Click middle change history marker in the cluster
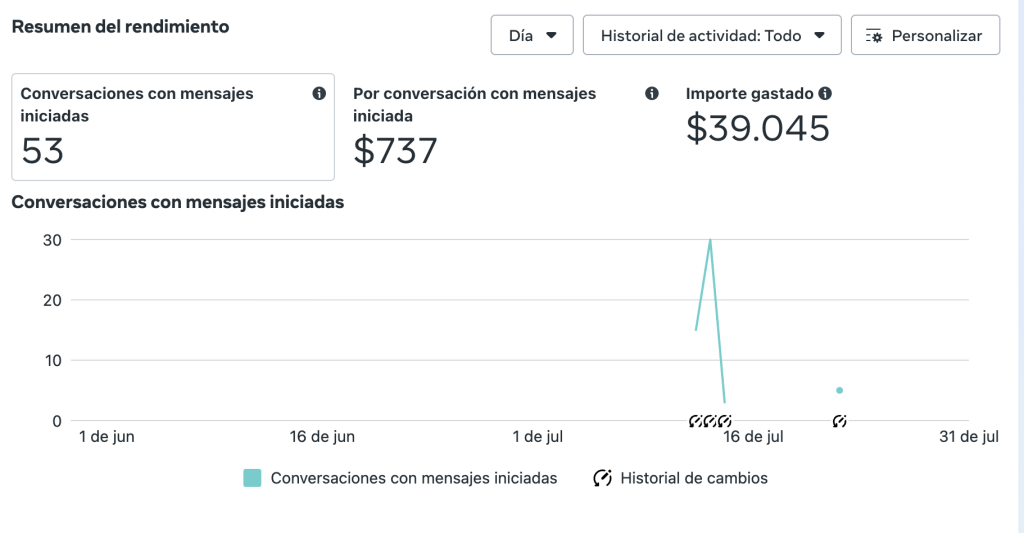Viewport: 1024px width, 533px height. [711, 421]
